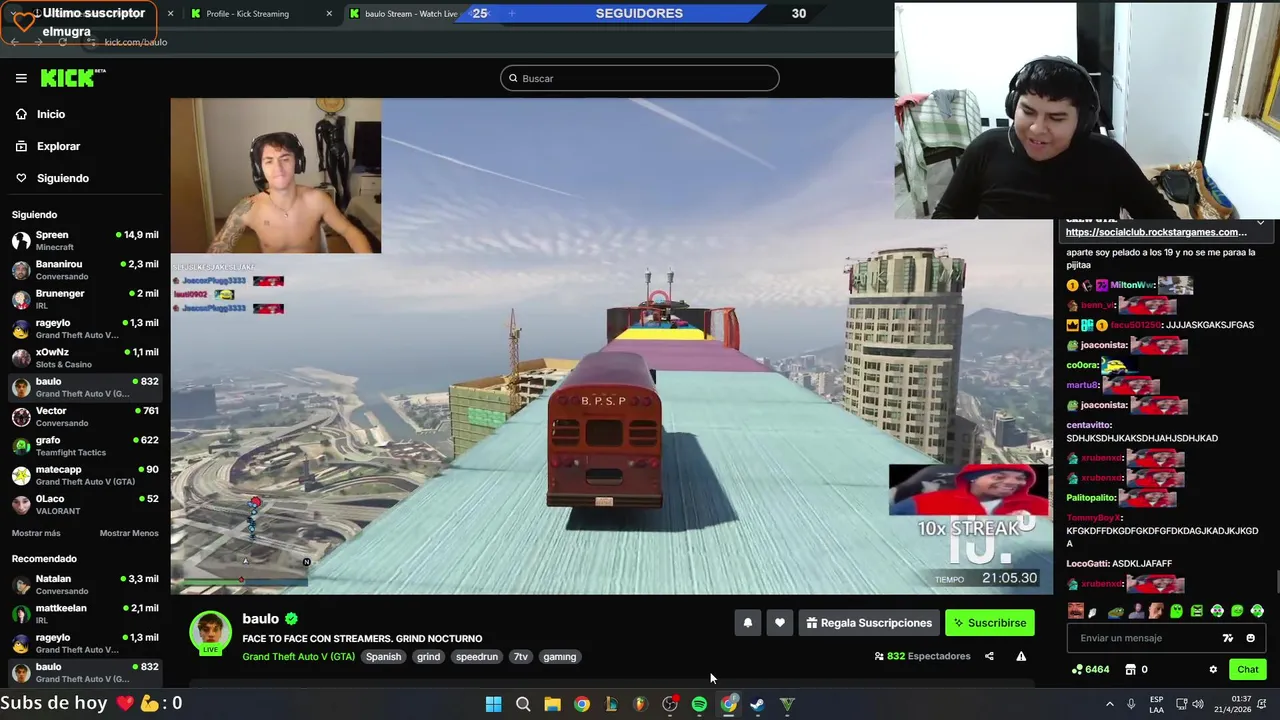Reload the page with refresh icon

[62, 42]
